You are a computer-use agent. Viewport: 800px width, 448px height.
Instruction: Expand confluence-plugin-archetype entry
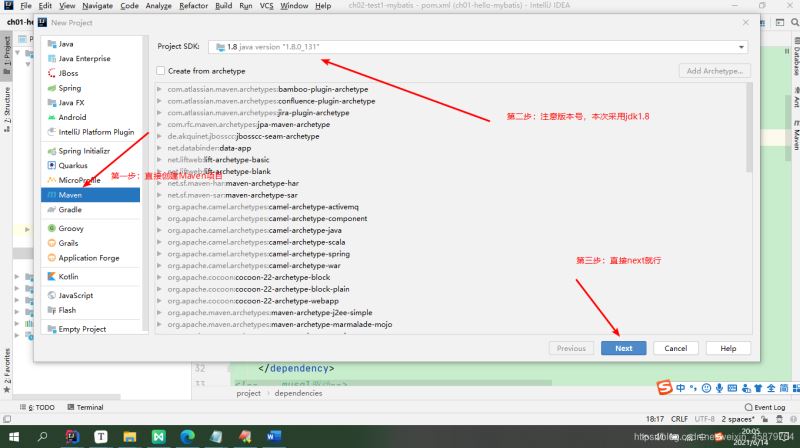[x=159, y=101]
